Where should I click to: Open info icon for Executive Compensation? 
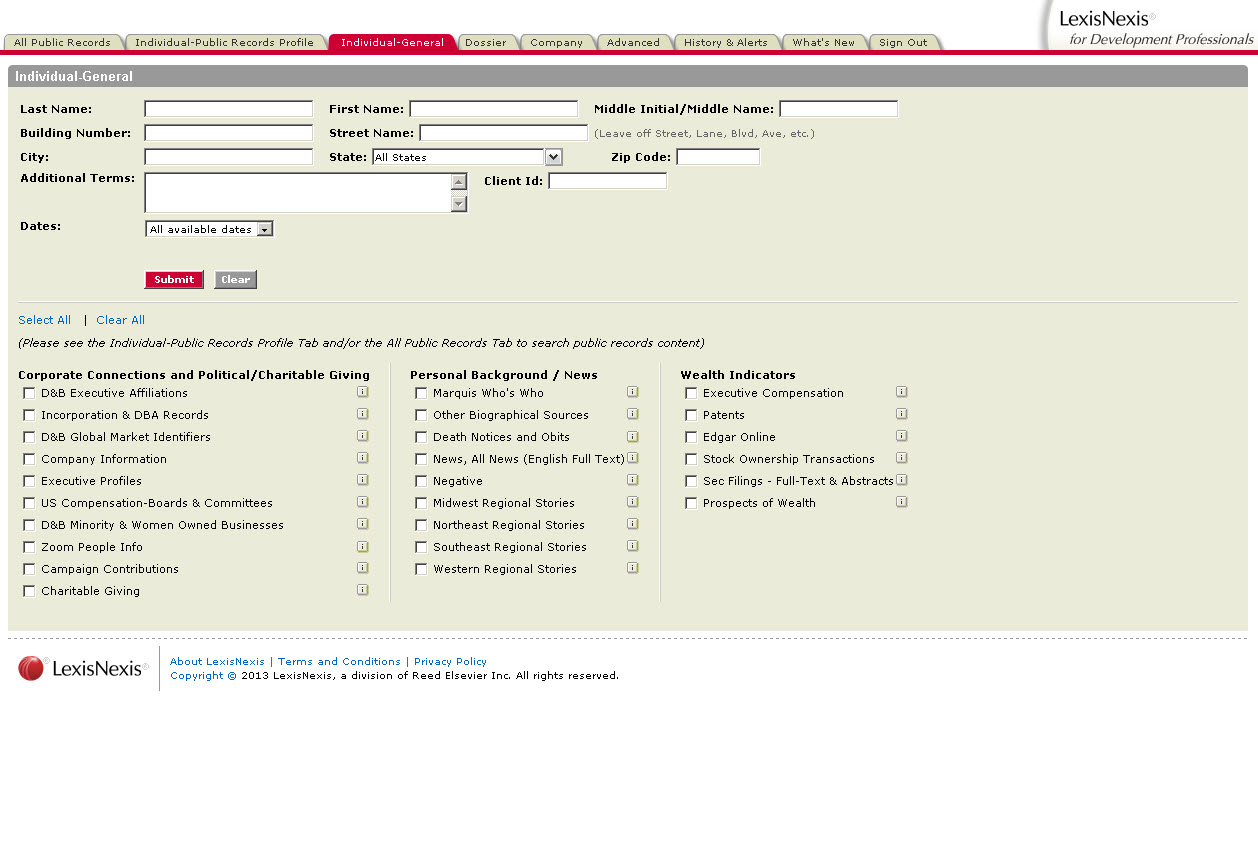point(901,392)
